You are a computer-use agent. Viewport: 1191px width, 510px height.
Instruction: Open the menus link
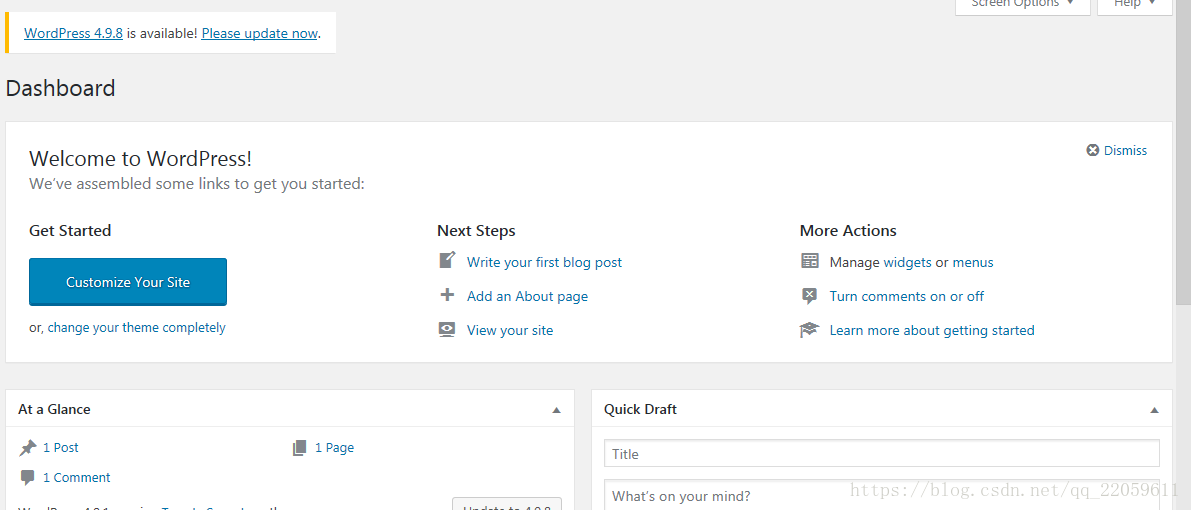point(972,262)
